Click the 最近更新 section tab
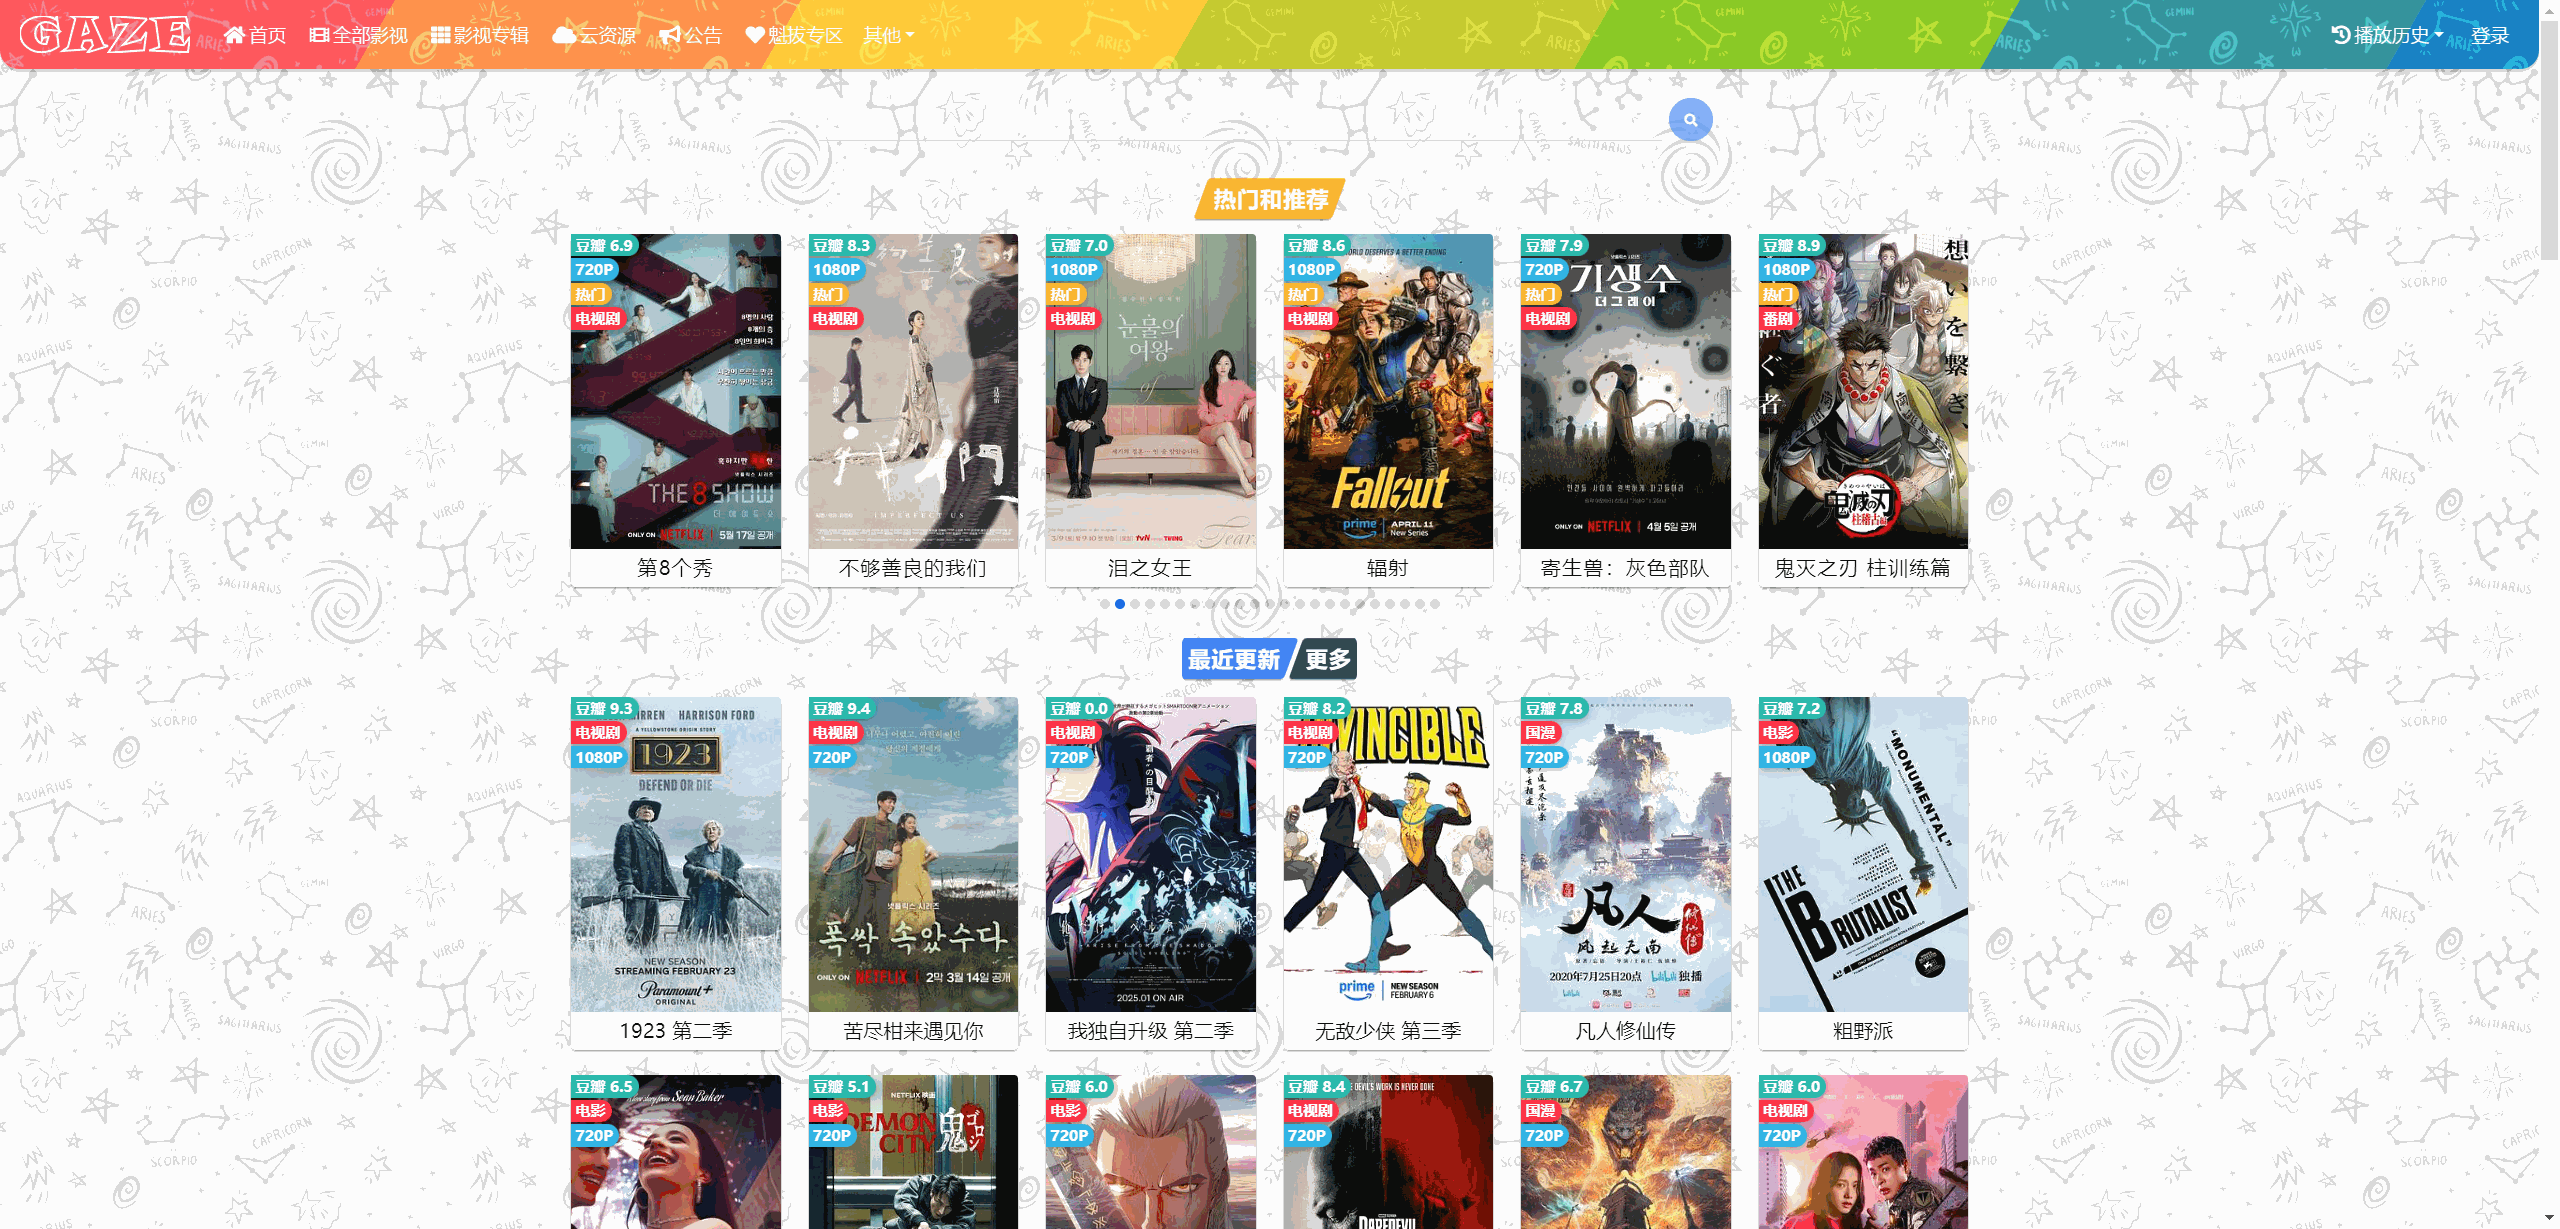2560x1229 pixels. [x=1234, y=660]
